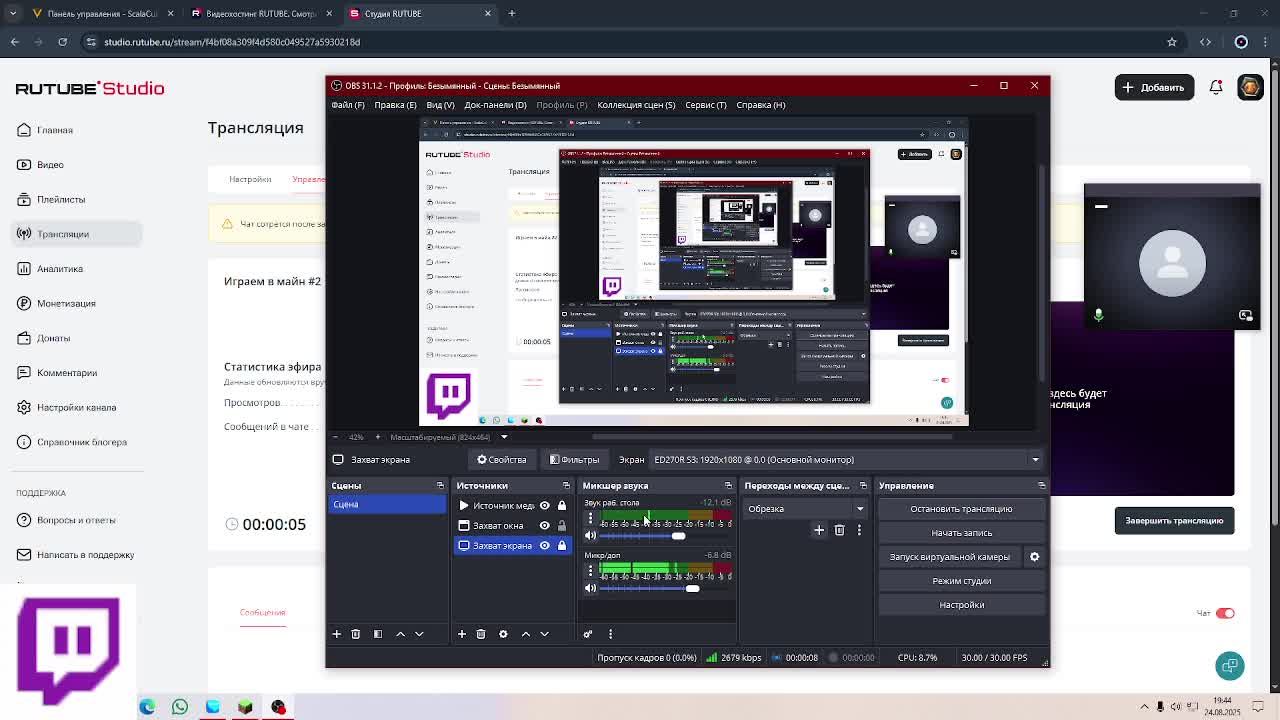This screenshot has width=1280, height=720.
Task: Mute the desktop audio channel
Action: pyautogui.click(x=590, y=536)
